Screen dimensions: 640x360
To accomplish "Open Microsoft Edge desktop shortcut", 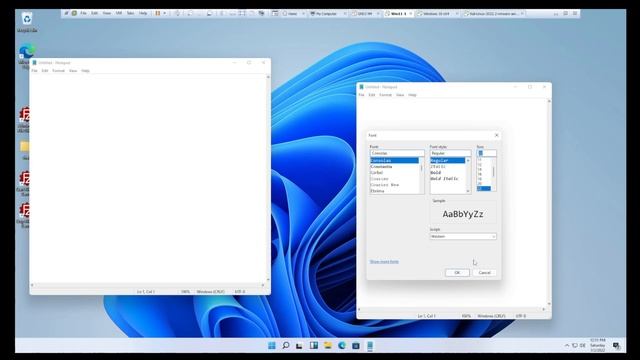I will point(26,56).
